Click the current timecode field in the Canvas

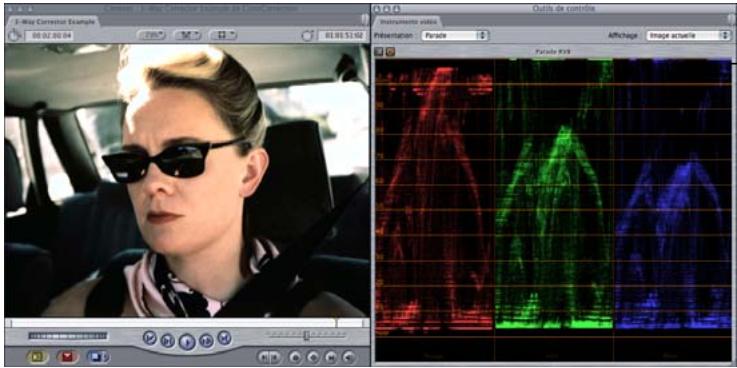coord(342,35)
